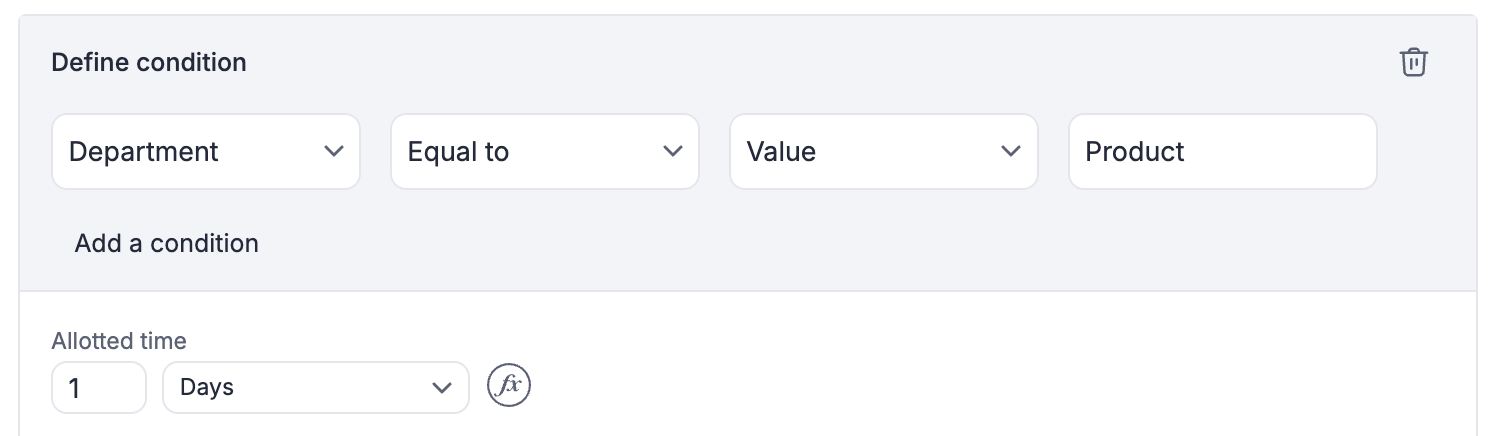Open the fx formula editor icon
The height and width of the screenshot is (436, 1496).
pyautogui.click(x=508, y=387)
